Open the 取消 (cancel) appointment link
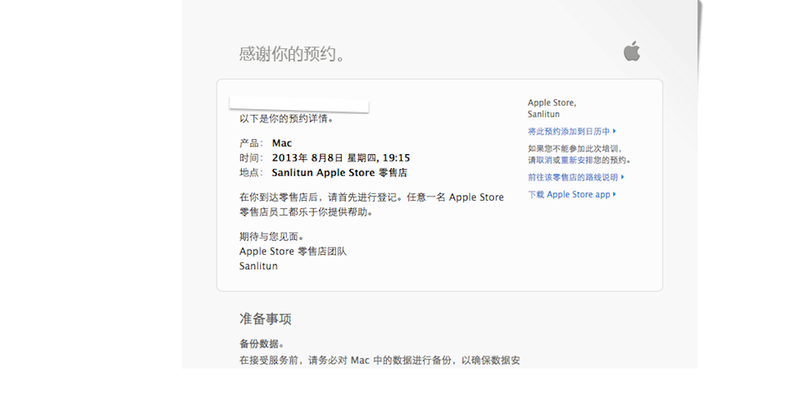Screen dimensions: 800x399 click(544, 160)
